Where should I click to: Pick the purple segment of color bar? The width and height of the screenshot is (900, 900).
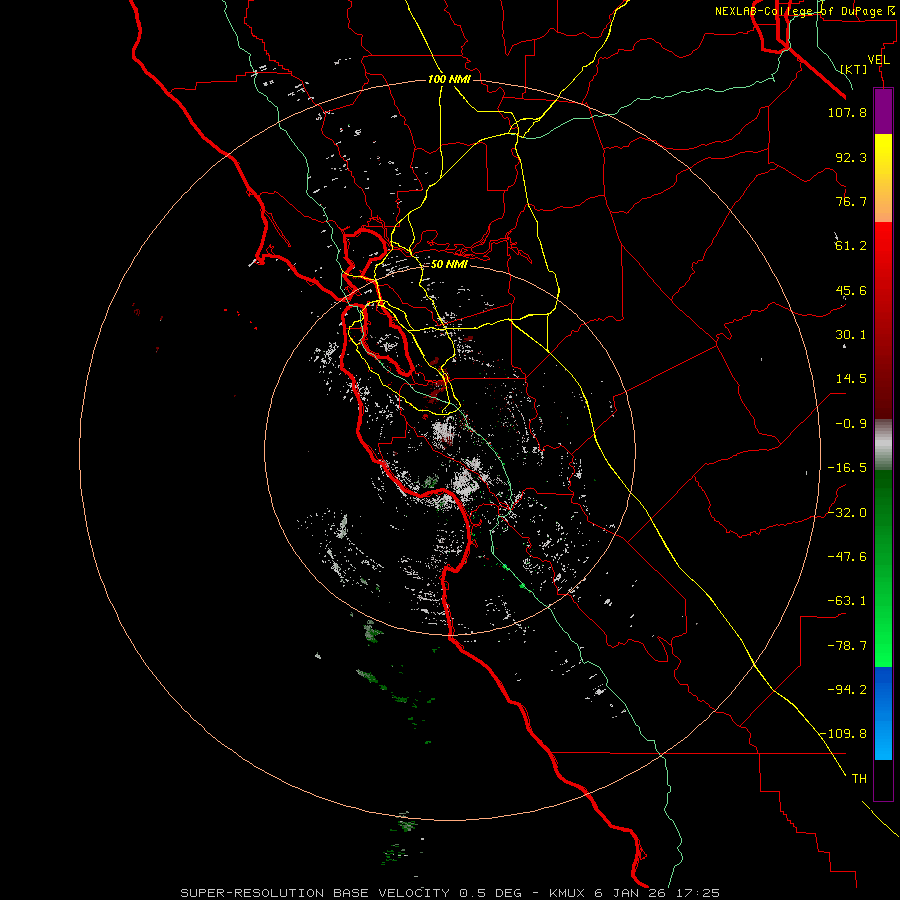tap(883, 111)
